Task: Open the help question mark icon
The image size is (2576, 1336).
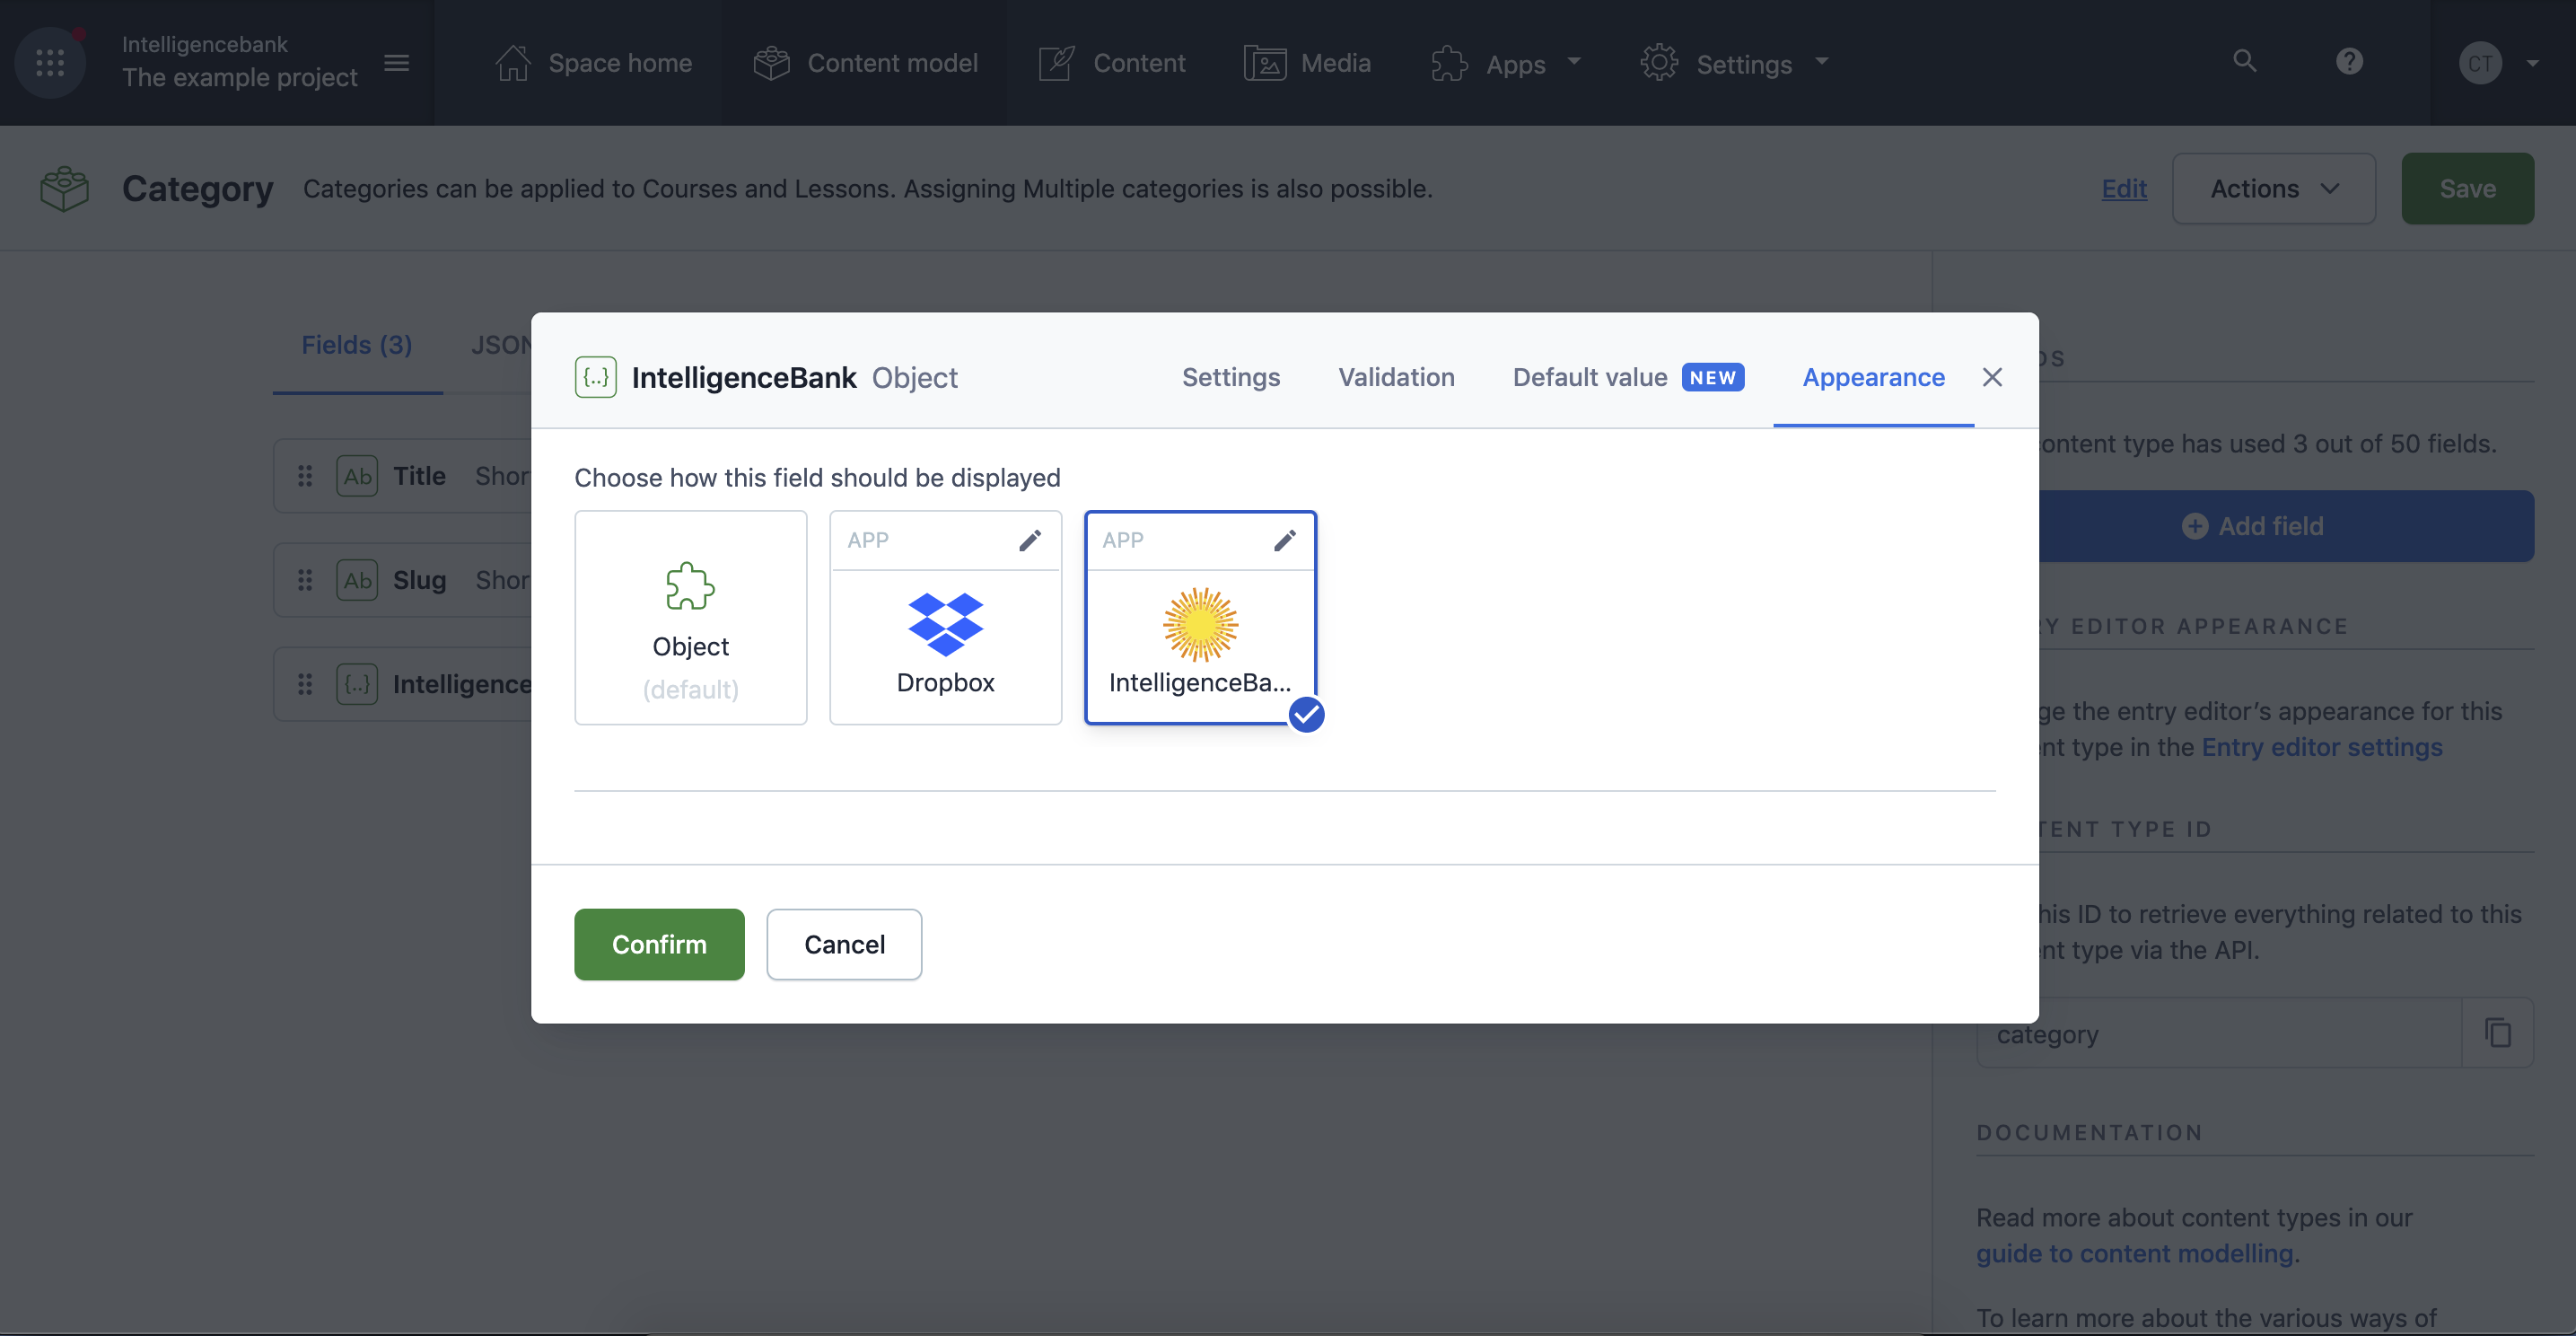Action: pyautogui.click(x=2349, y=61)
